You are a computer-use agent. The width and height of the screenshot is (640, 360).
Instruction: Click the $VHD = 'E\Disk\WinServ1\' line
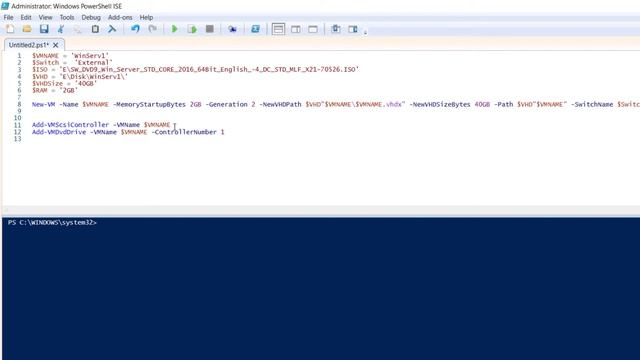point(80,76)
